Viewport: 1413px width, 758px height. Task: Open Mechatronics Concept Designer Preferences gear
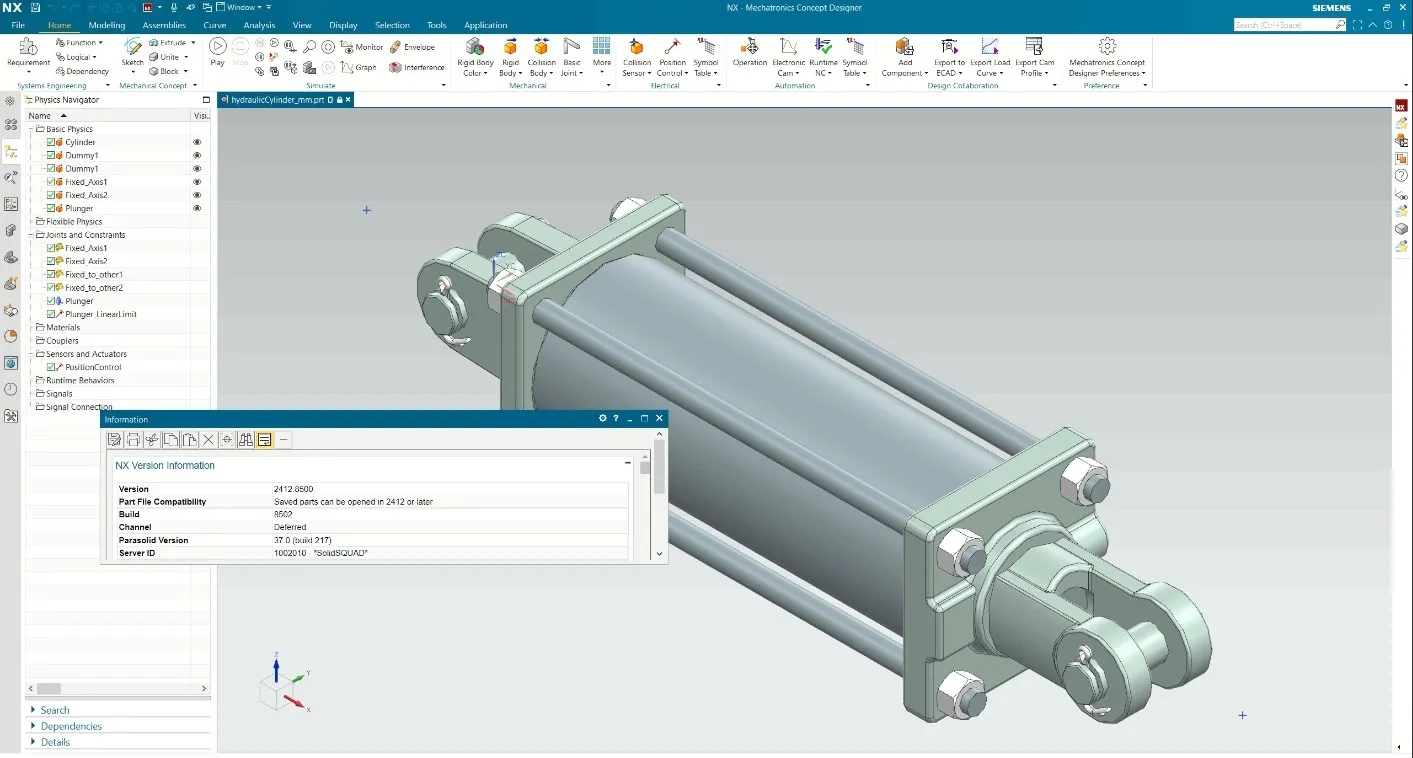1107,46
